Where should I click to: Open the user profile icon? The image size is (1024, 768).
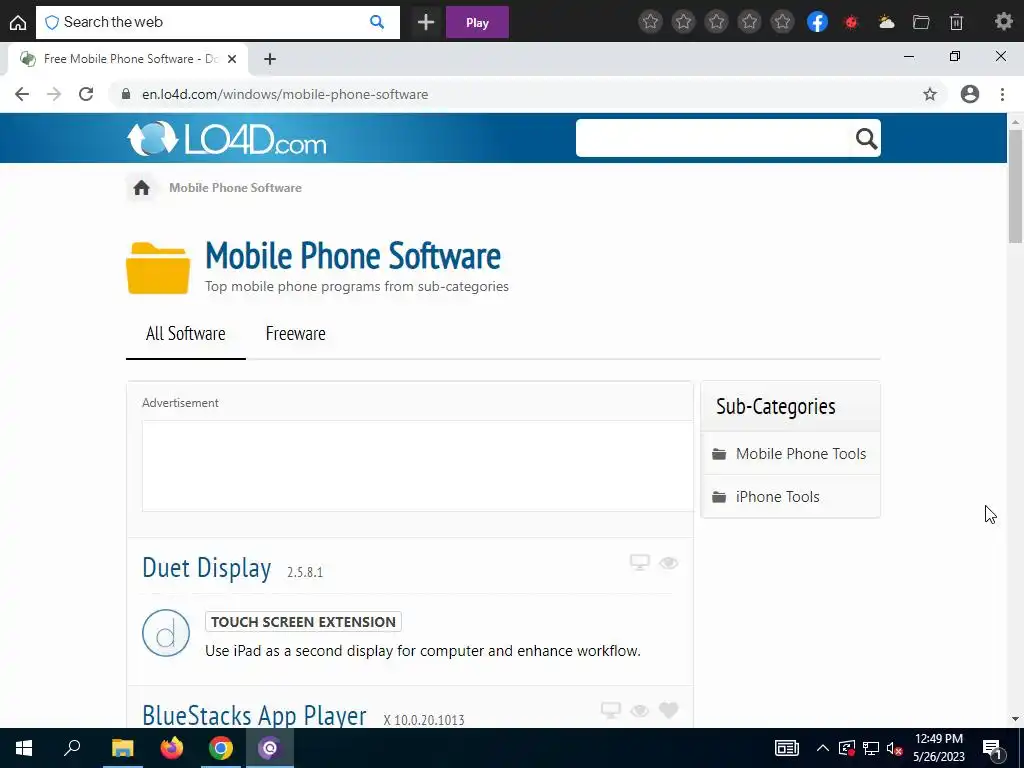tap(970, 94)
